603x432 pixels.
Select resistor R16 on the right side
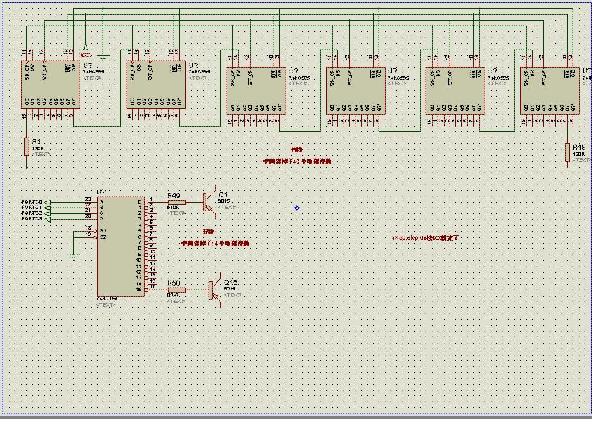(568, 152)
